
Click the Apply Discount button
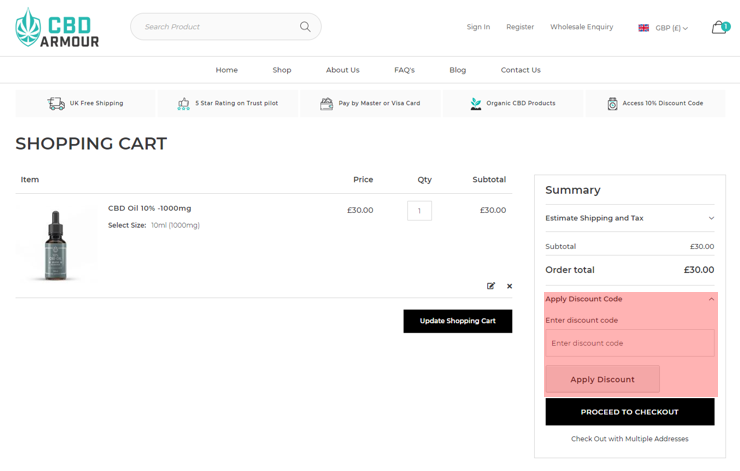tap(602, 379)
